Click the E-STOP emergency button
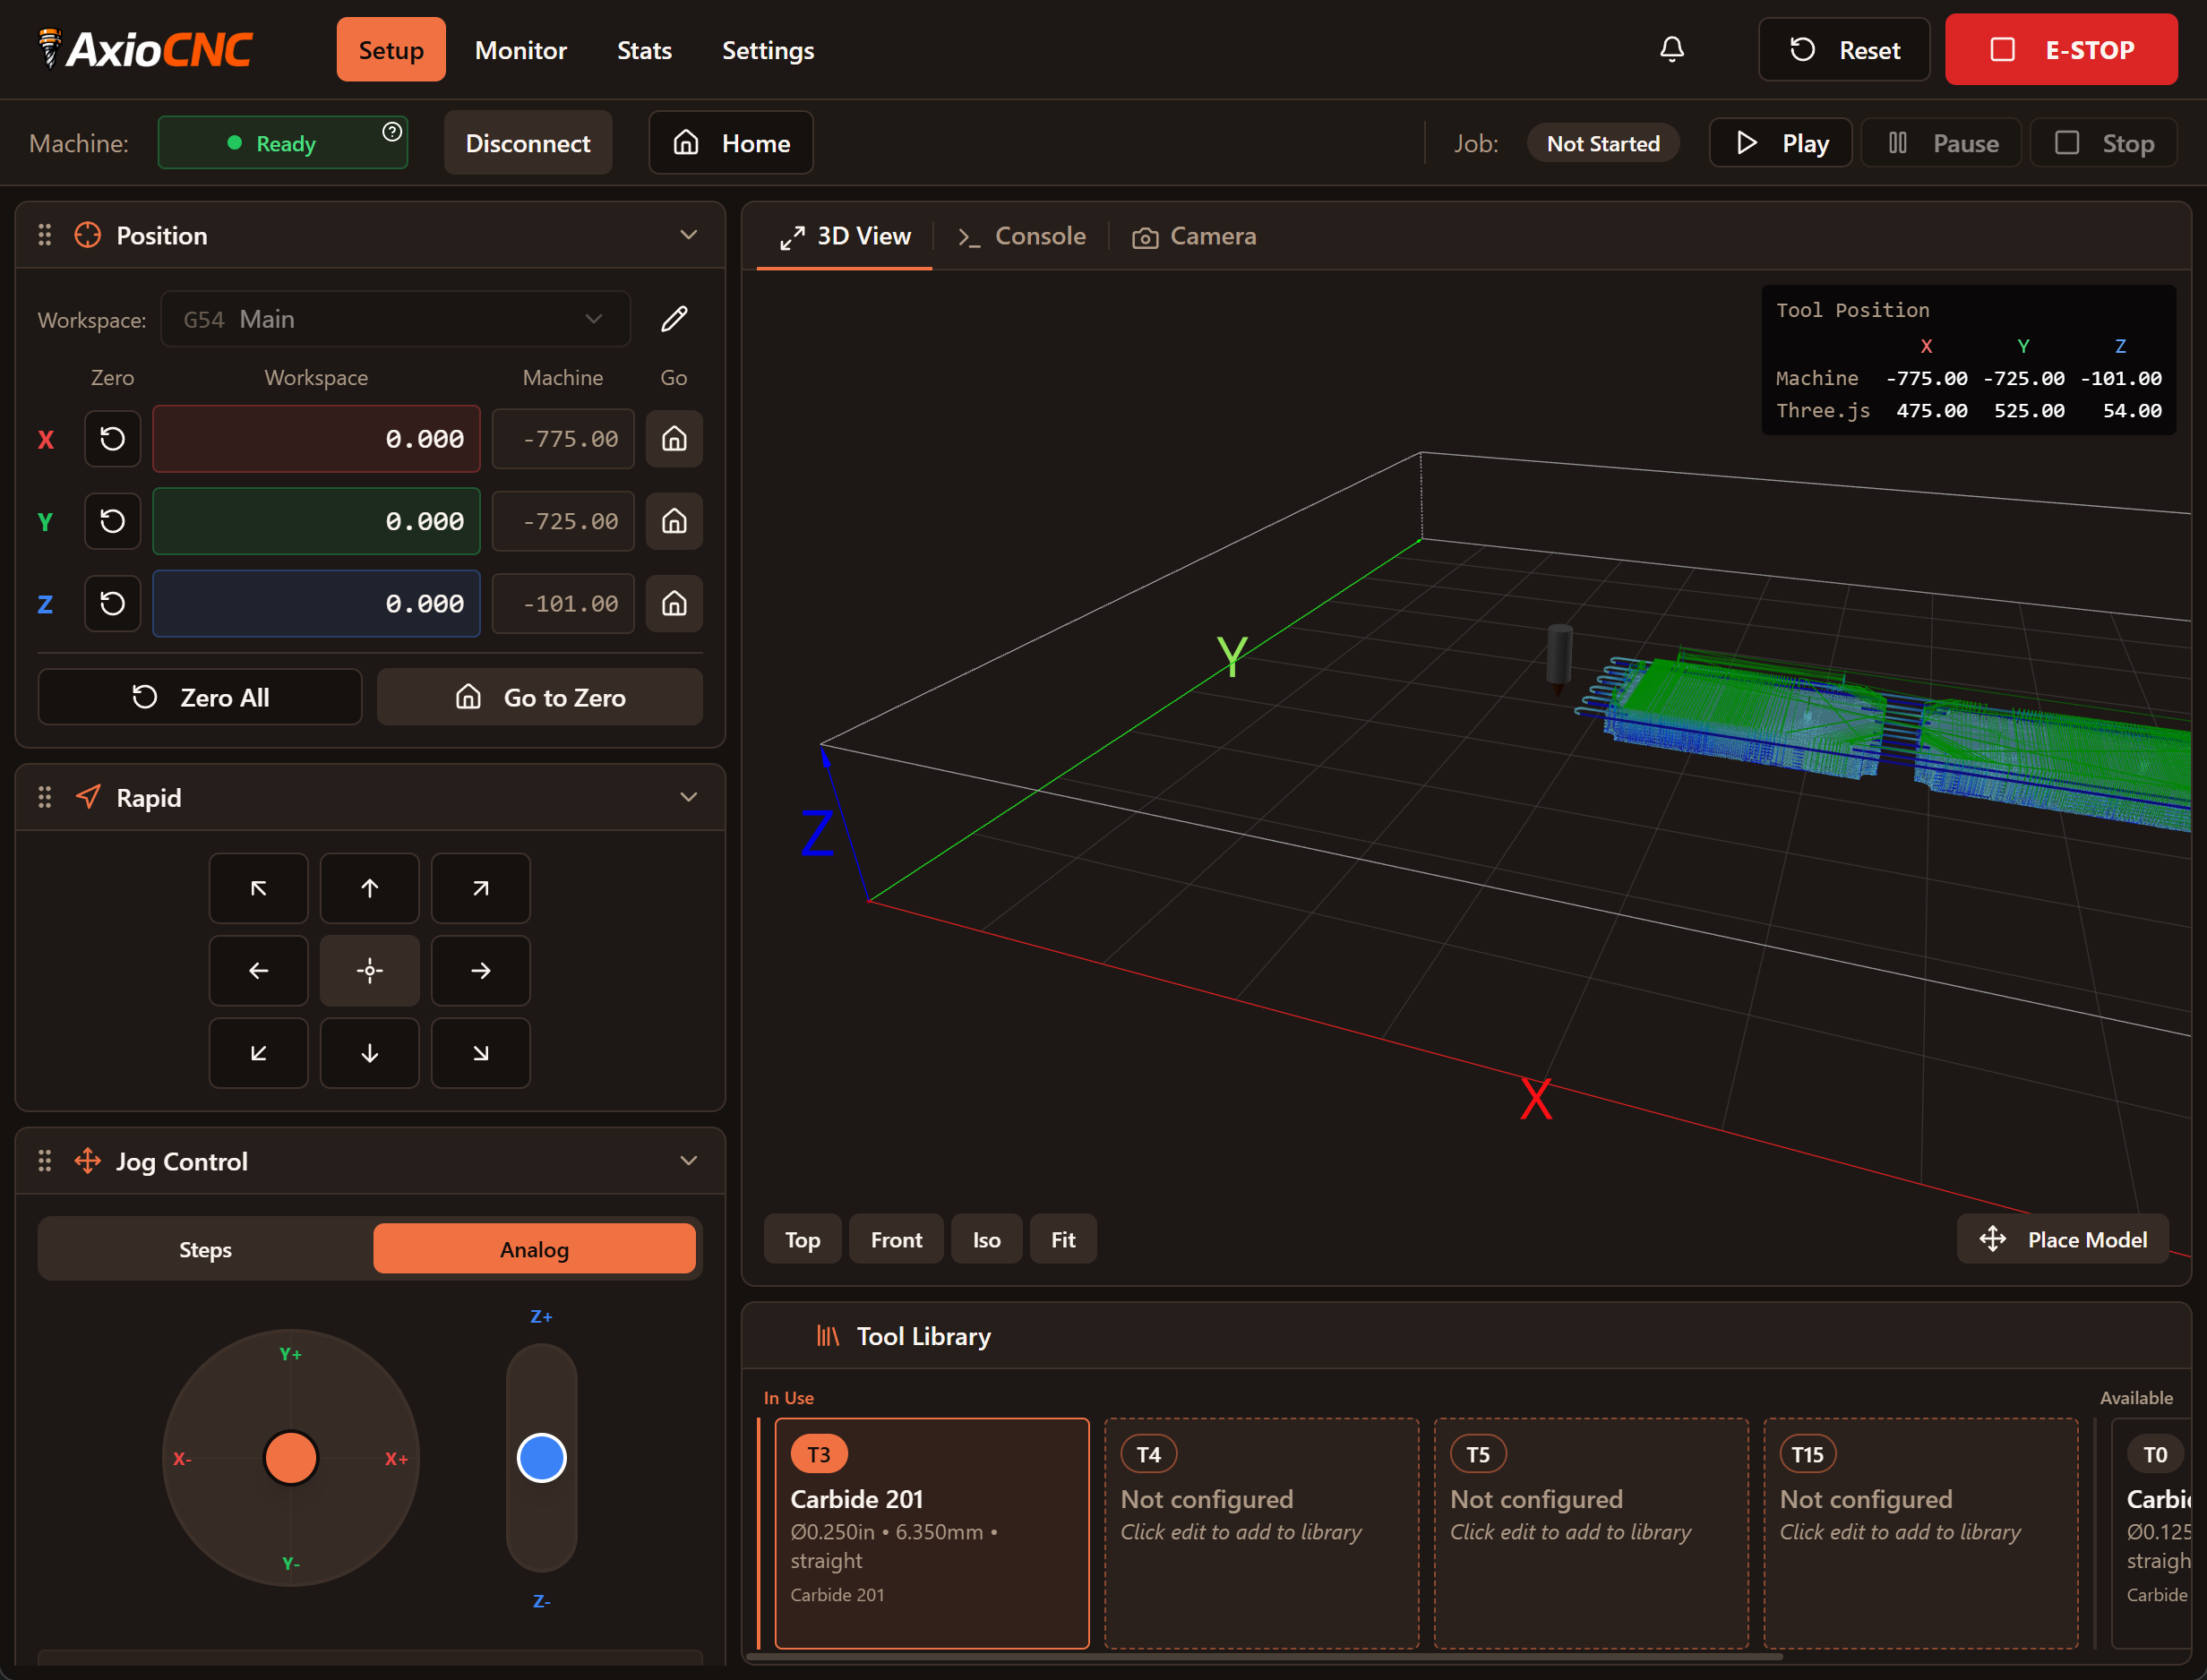The image size is (2207, 1680). click(2061, 49)
